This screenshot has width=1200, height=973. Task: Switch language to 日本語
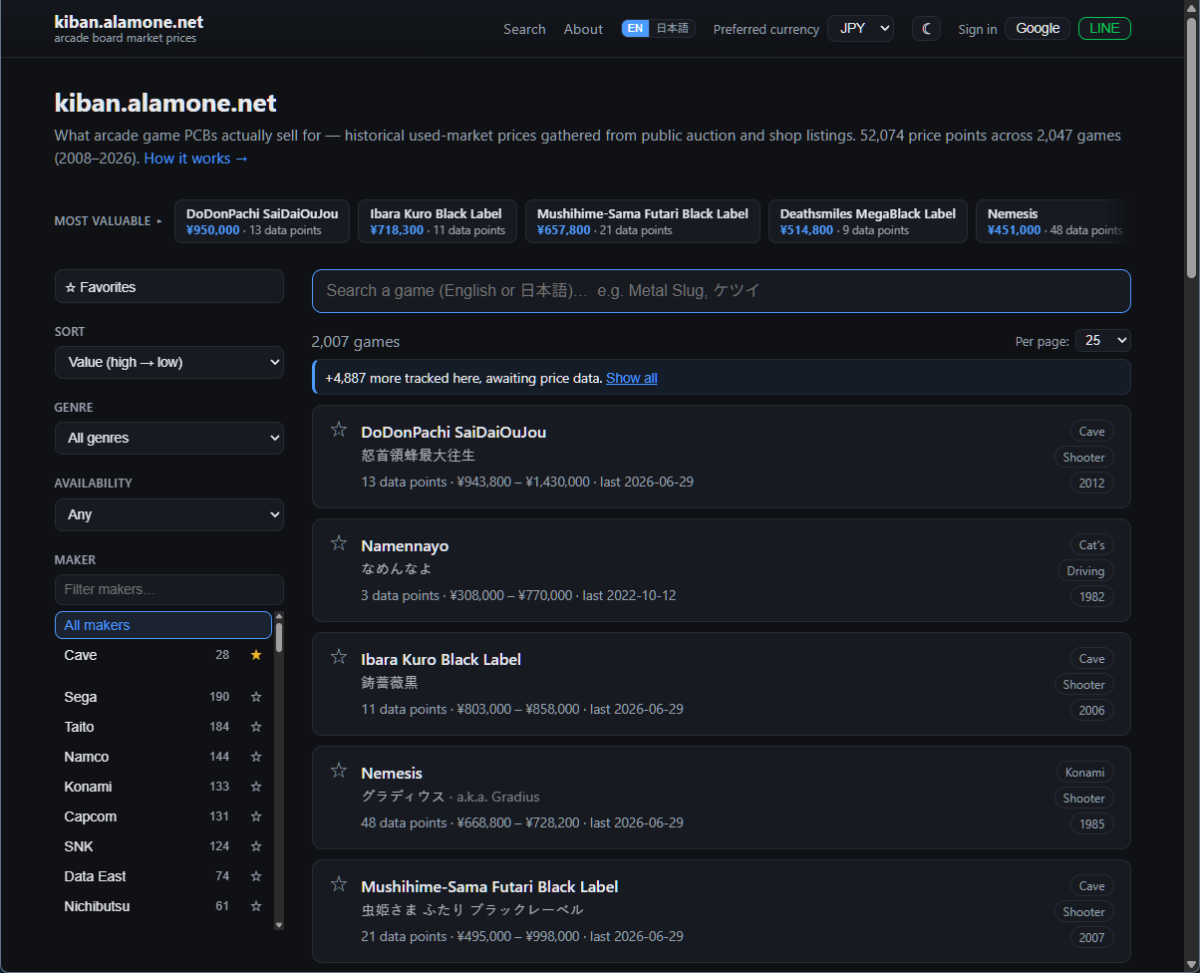672,29
